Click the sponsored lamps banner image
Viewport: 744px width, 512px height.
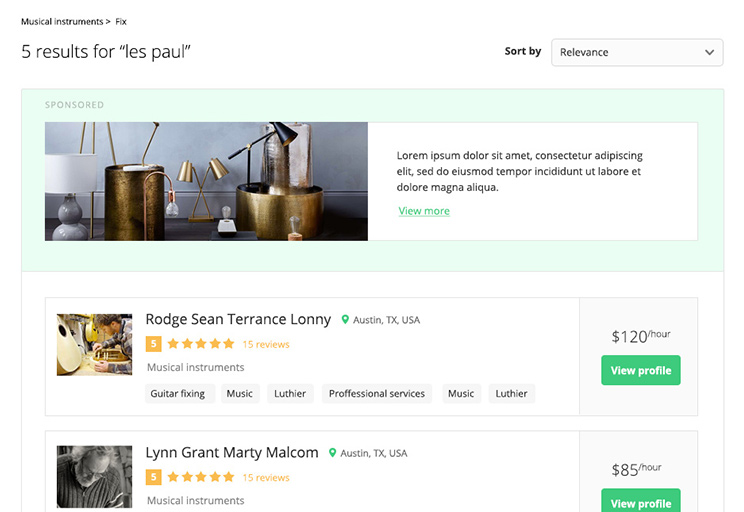pos(206,181)
